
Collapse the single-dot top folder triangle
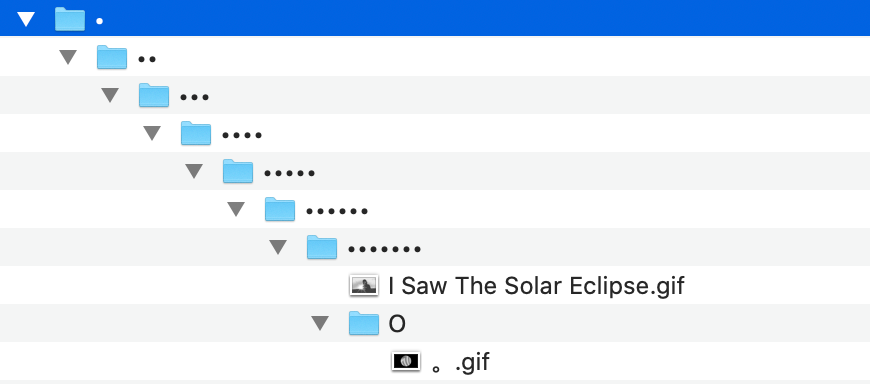[x=26, y=20]
